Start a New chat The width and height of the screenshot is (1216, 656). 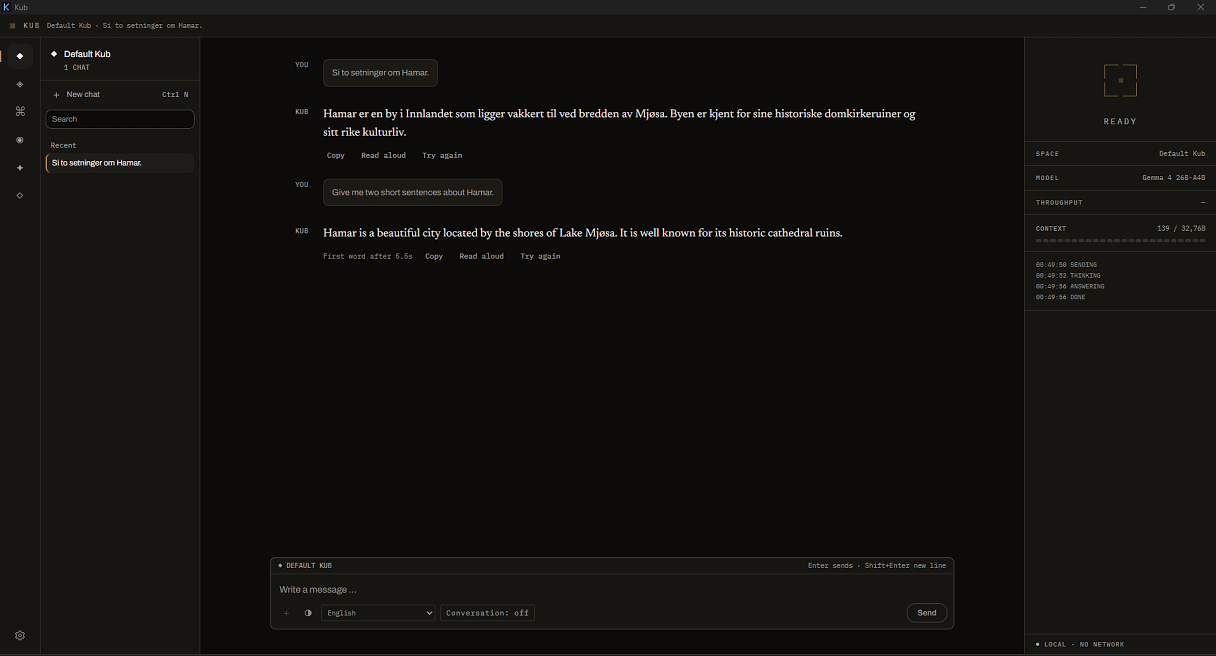coord(120,94)
